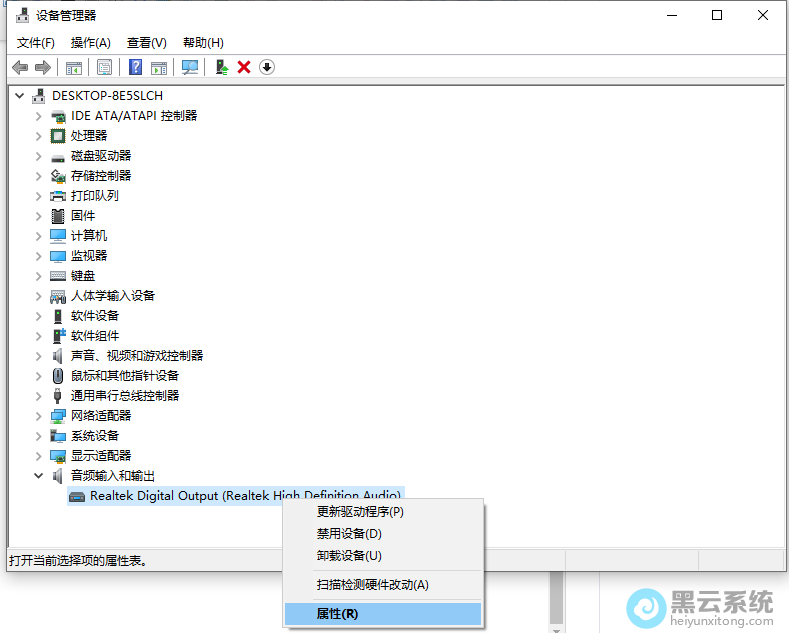Open the 文件(F) menu
The width and height of the screenshot is (789, 633).
click(x=36, y=43)
